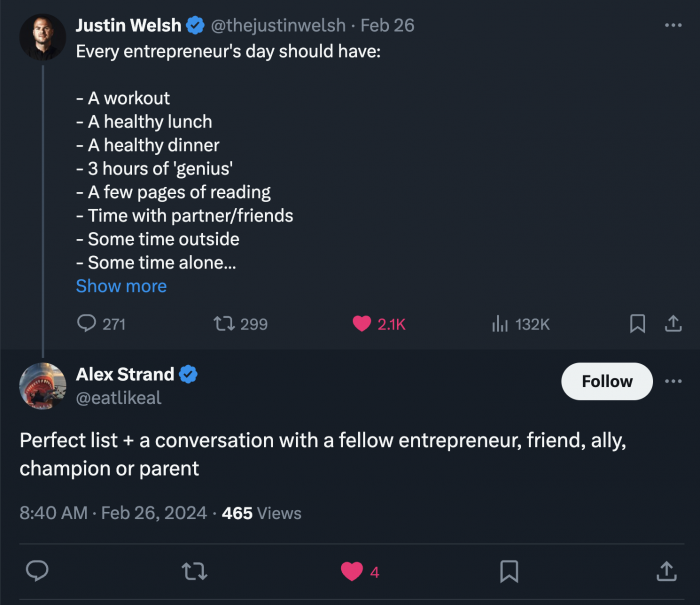Unlike Justin Welsh's tweet
700x605 pixels.
pos(362,324)
